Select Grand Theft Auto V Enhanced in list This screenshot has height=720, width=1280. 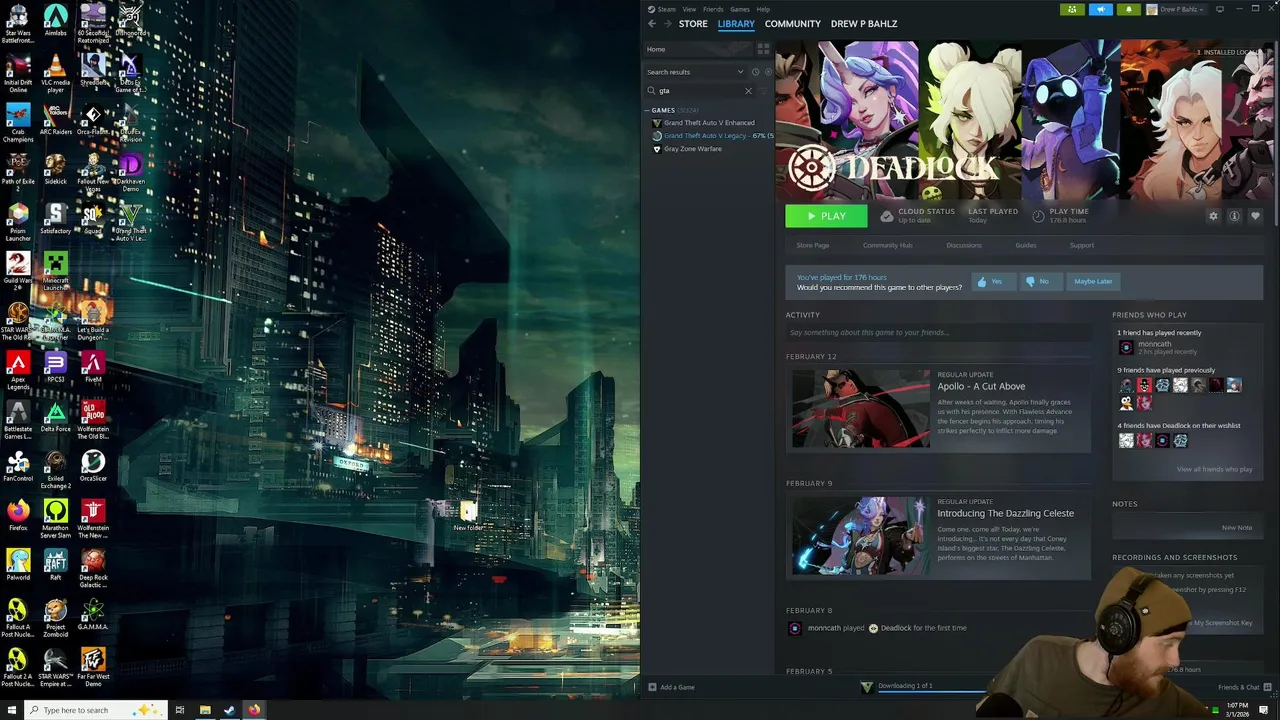[709, 123]
